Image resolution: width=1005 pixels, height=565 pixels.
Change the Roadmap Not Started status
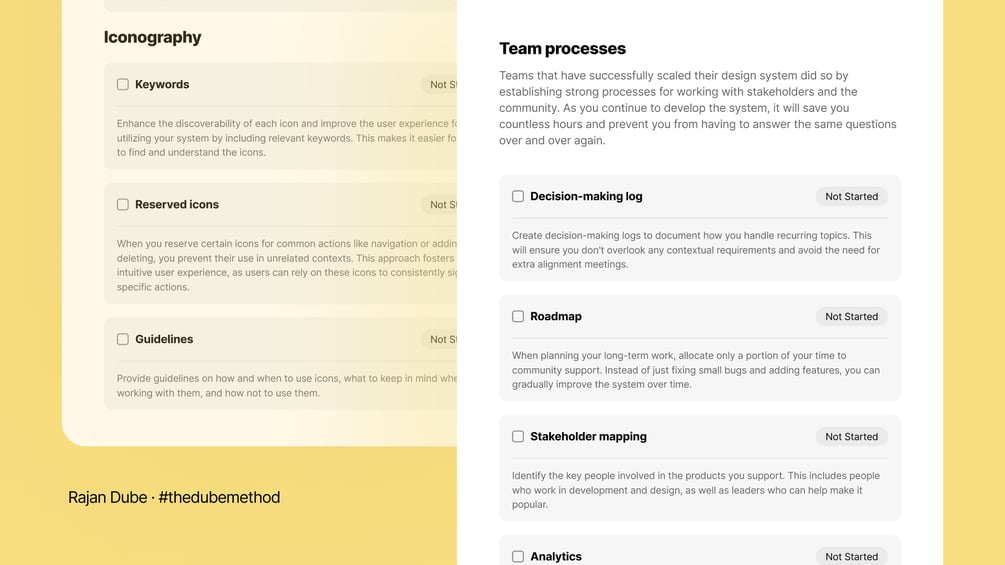851,317
